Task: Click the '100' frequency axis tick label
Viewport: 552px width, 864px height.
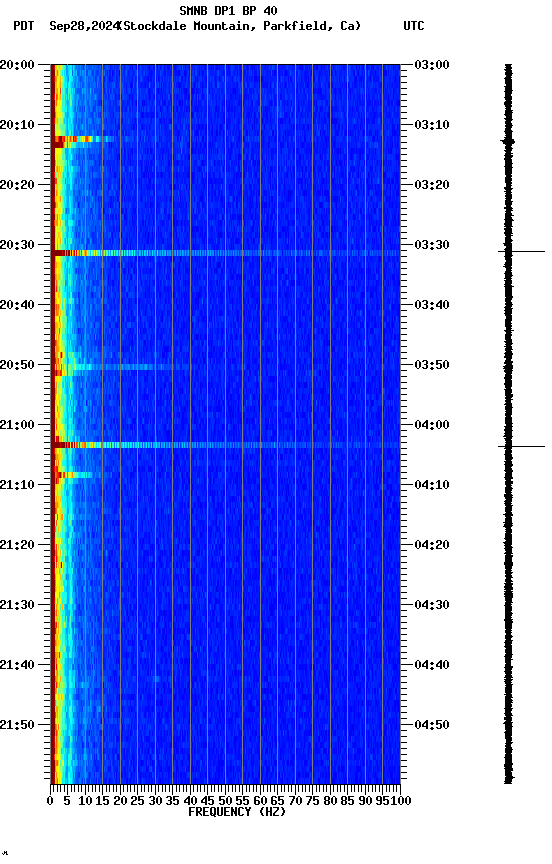Action: [401, 802]
